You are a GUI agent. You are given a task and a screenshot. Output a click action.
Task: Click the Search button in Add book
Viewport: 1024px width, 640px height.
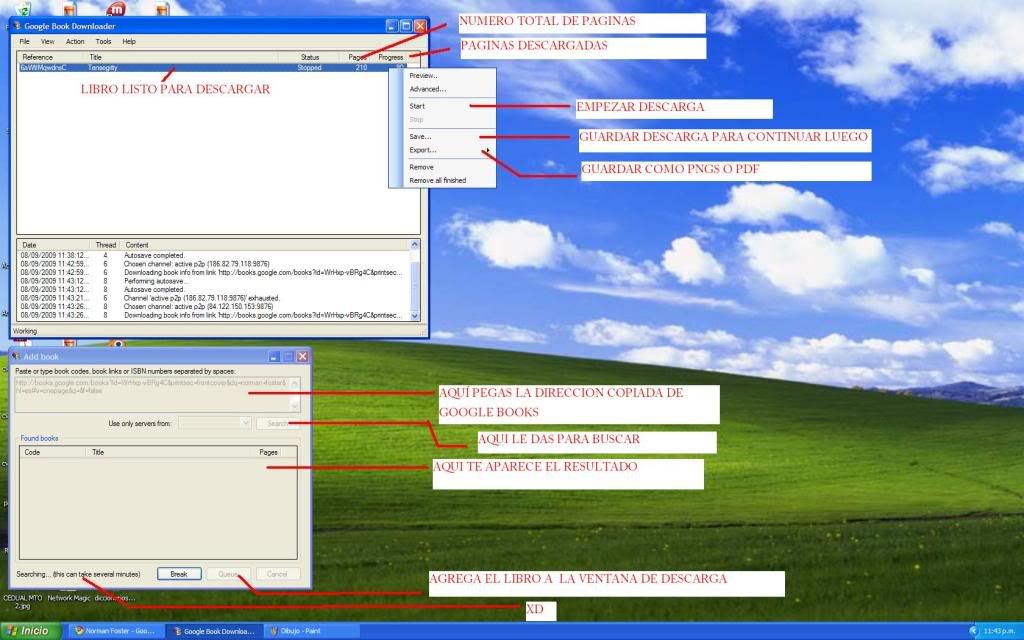click(x=277, y=423)
